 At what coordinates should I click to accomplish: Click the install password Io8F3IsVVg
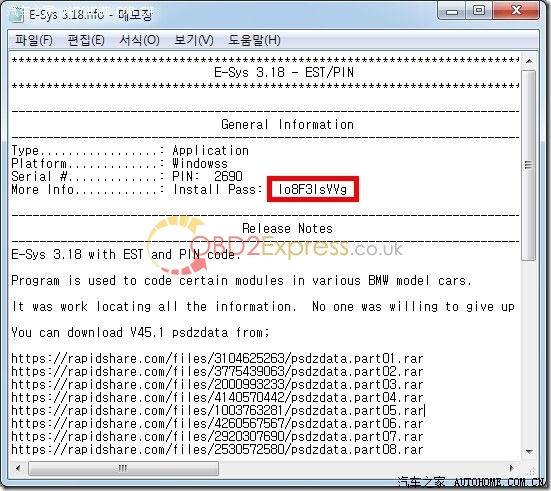pyautogui.click(x=312, y=189)
